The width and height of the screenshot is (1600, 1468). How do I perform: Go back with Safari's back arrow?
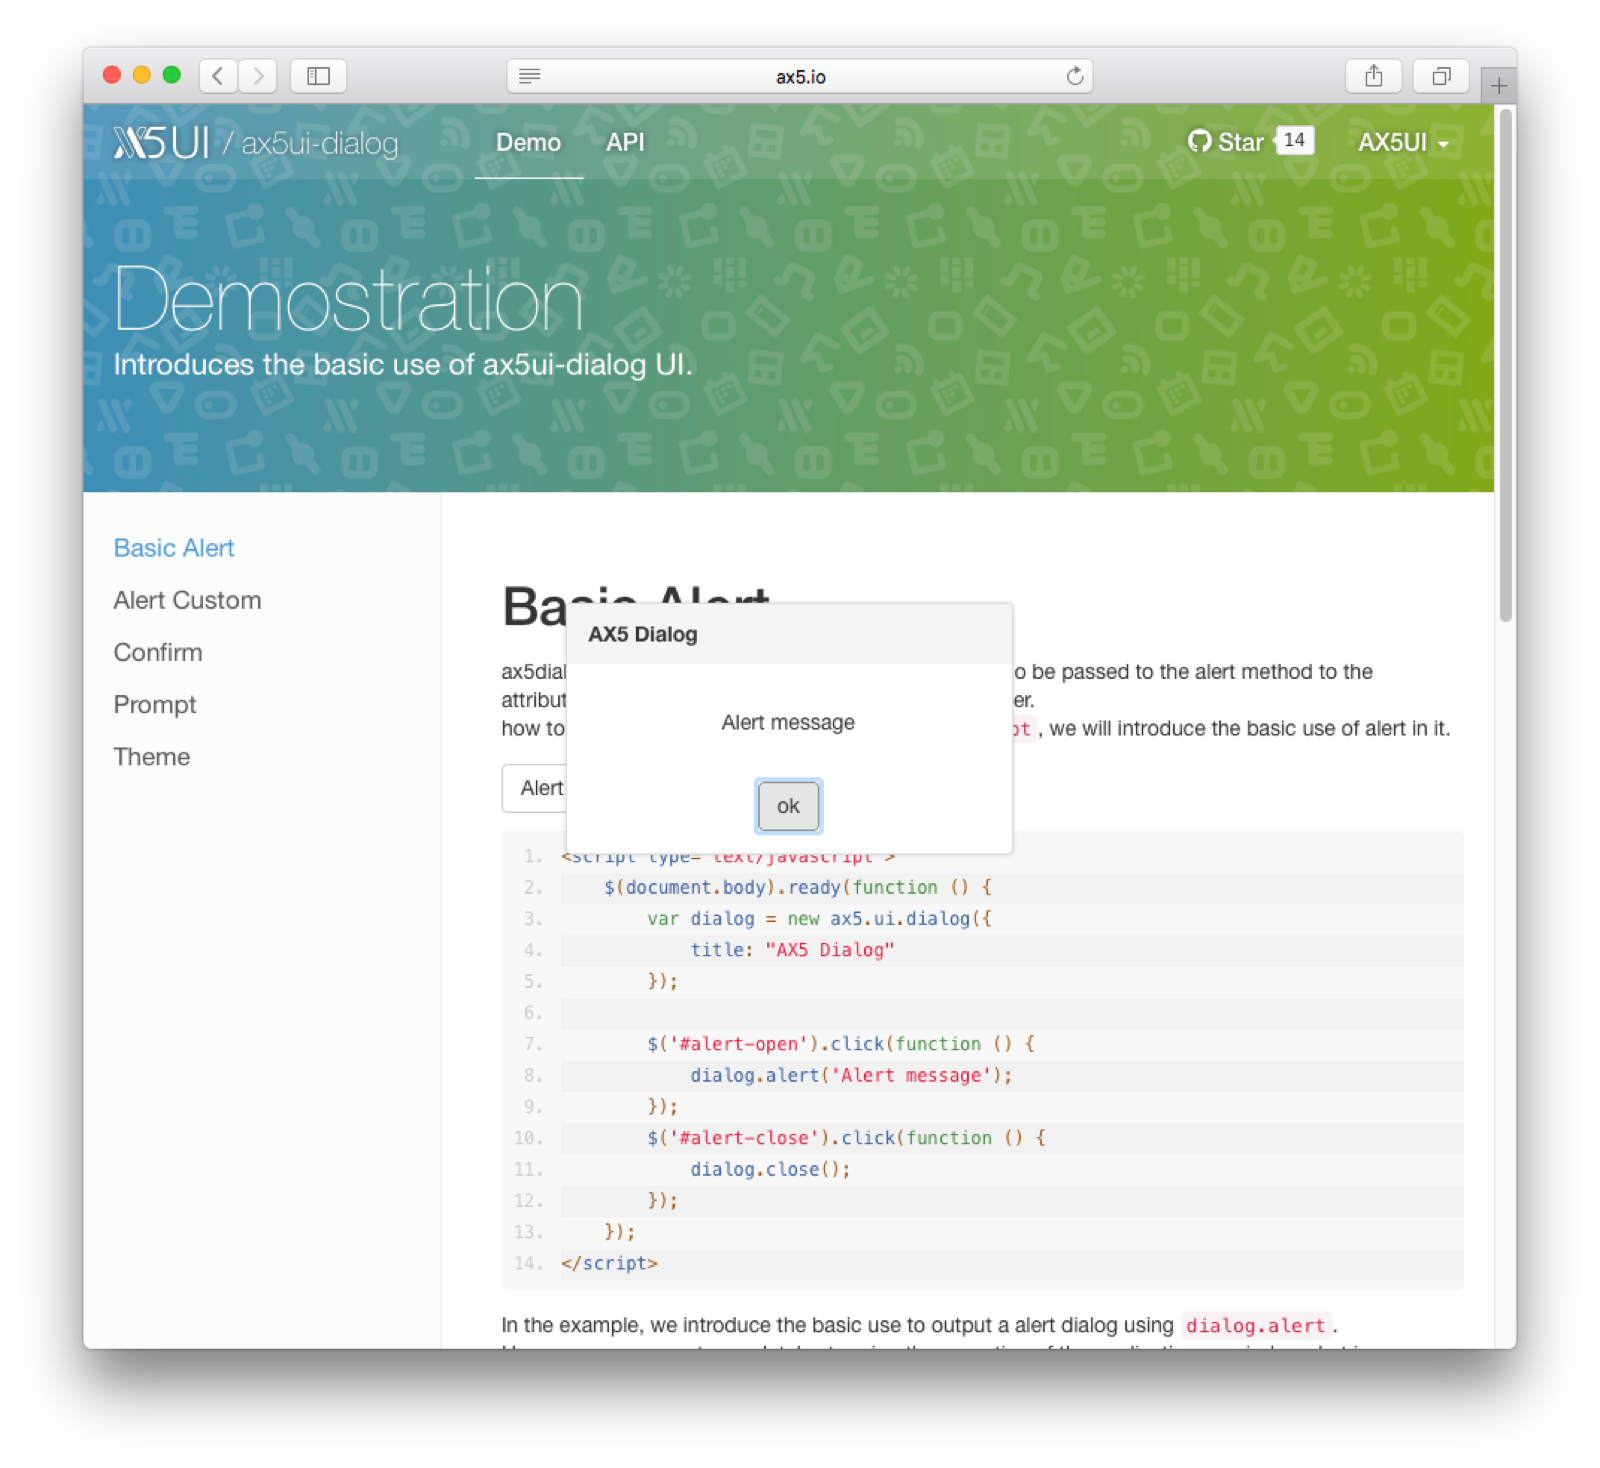click(x=218, y=76)
